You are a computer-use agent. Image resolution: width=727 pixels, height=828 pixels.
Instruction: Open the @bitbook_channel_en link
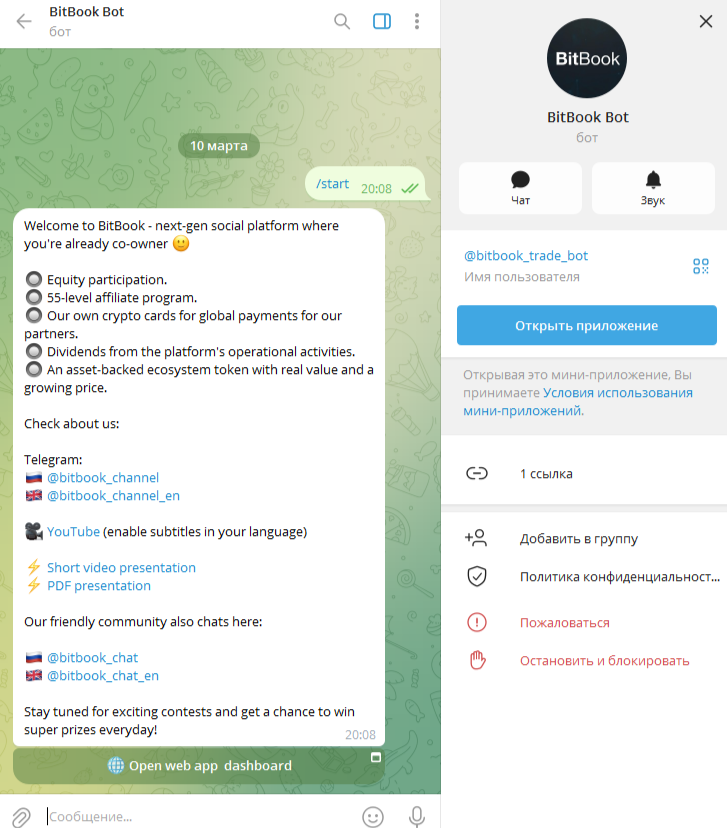[114, 496]
